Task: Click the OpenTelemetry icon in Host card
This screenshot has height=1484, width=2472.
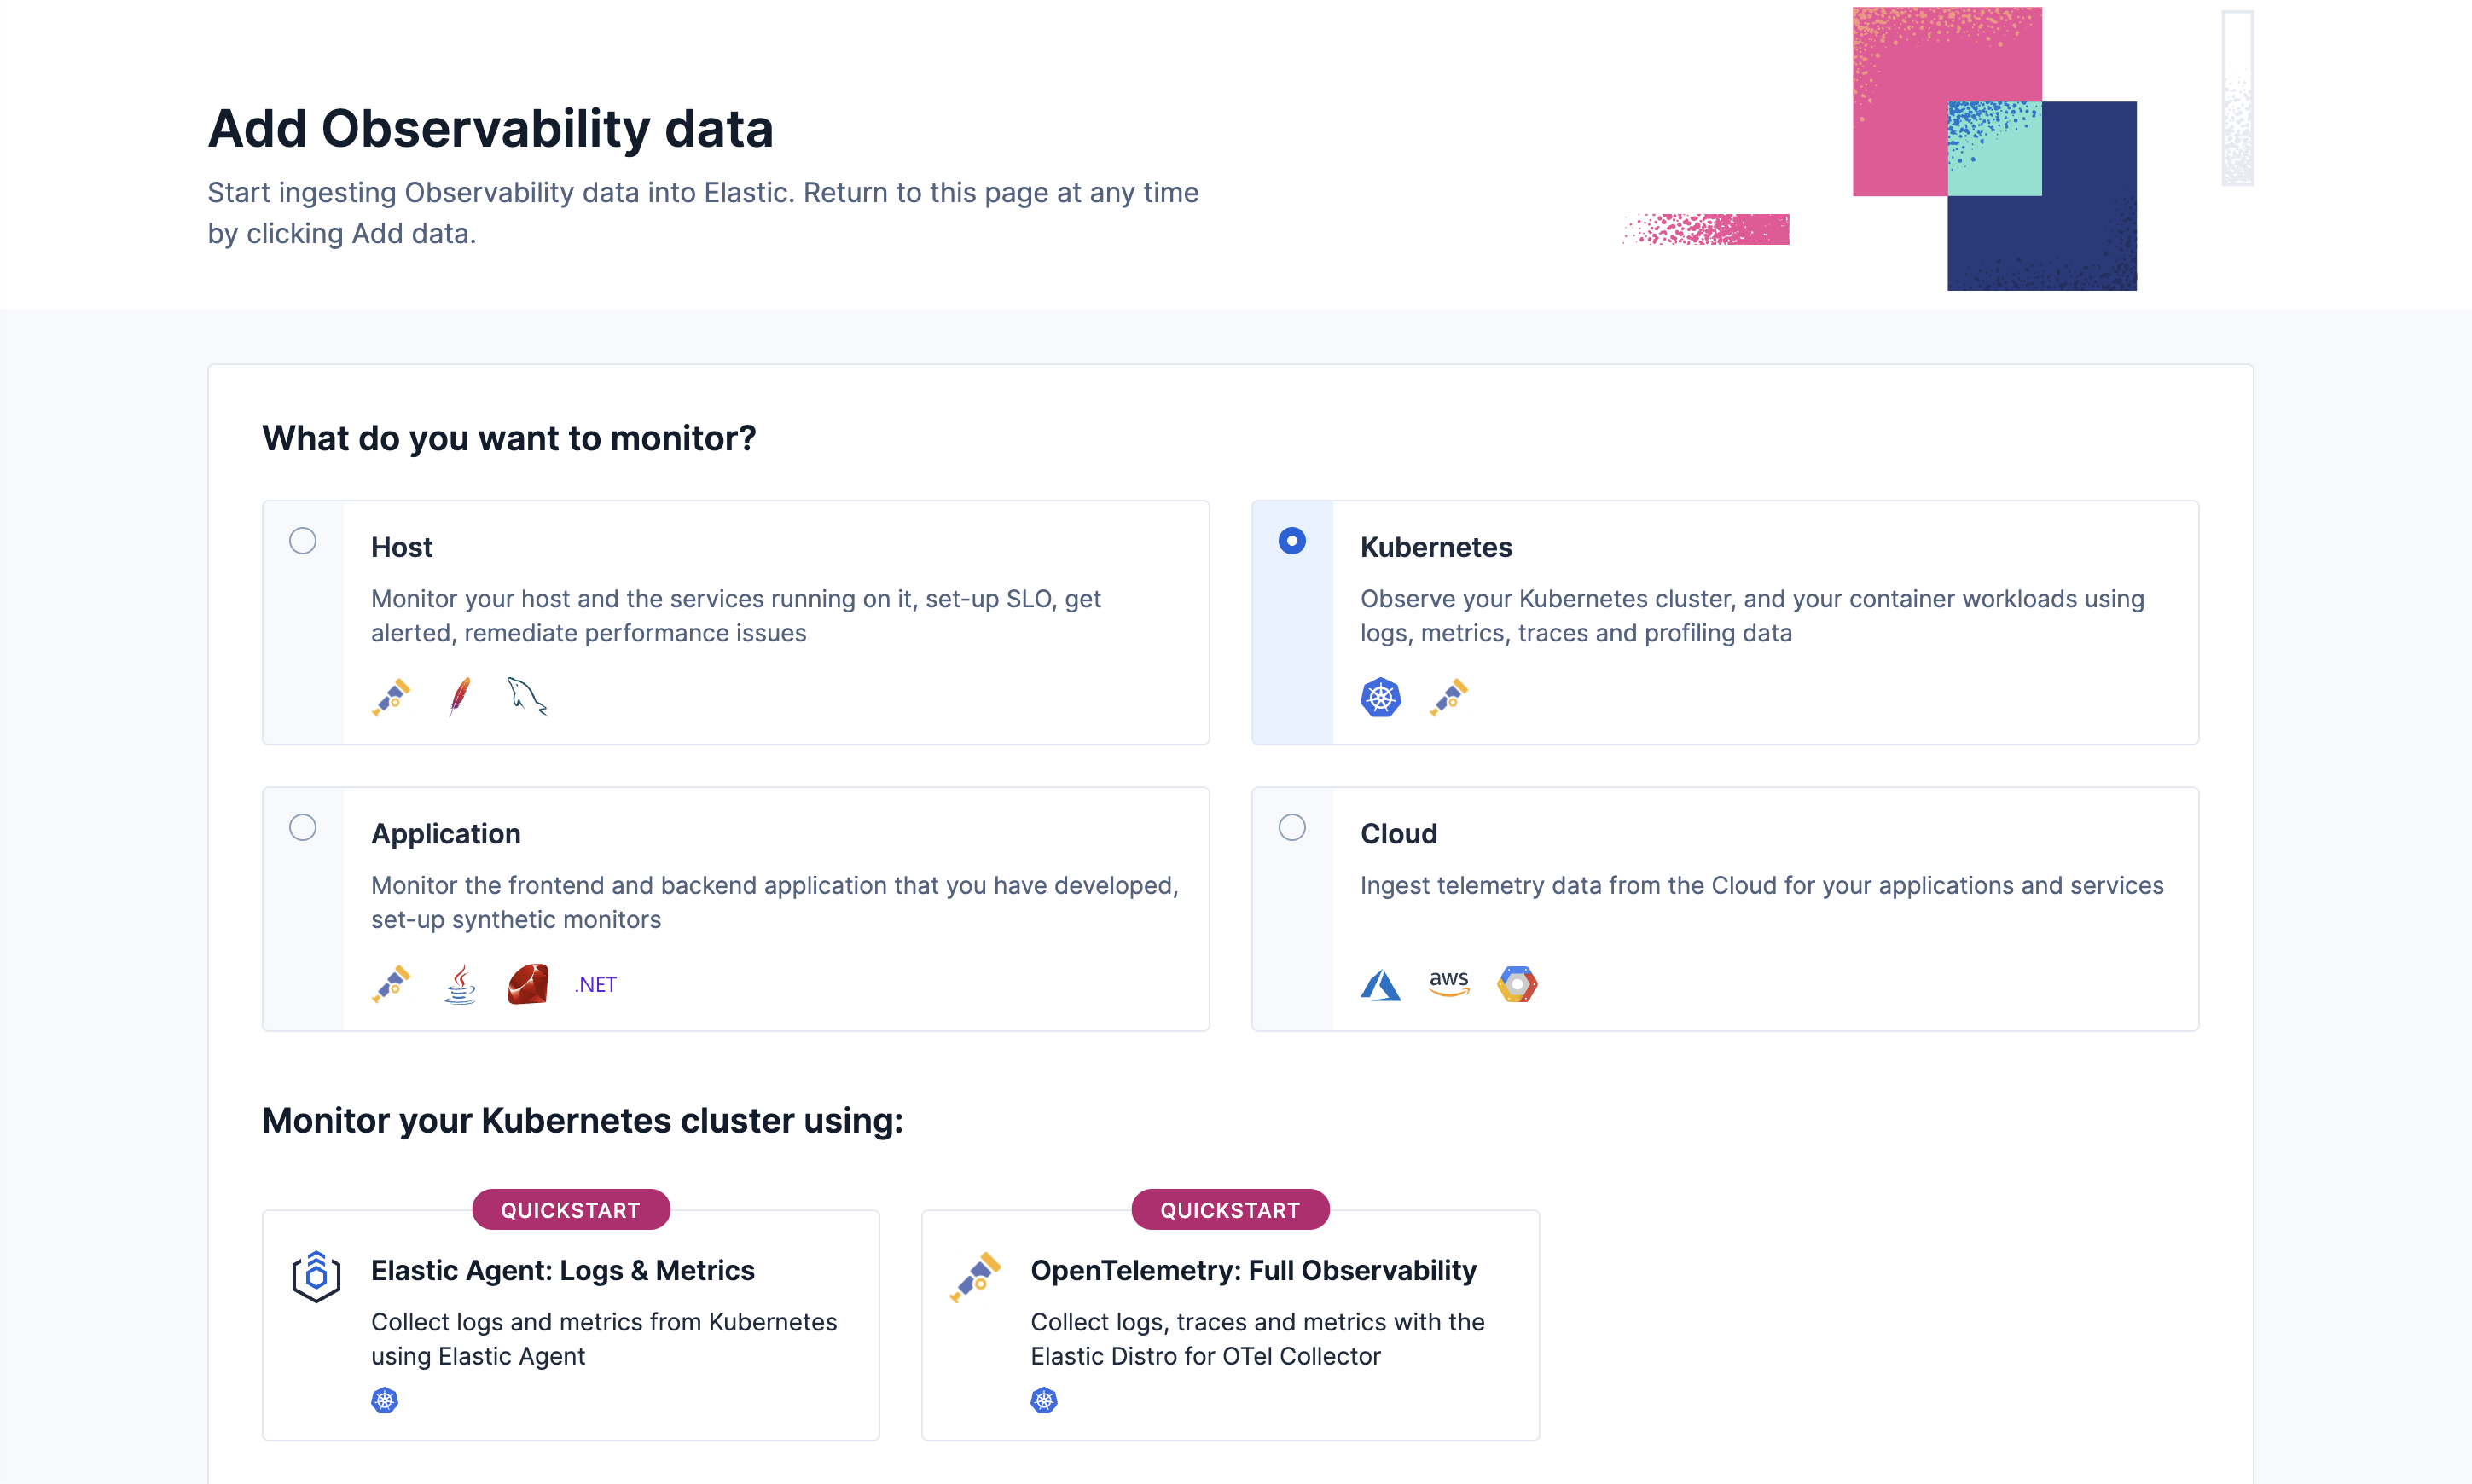Action: [x=391, y=697]
